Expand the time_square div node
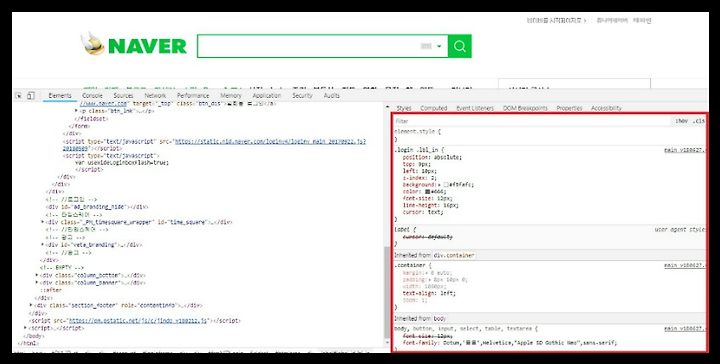The width and height of the screenshot is (720, 364). [43, 222]
